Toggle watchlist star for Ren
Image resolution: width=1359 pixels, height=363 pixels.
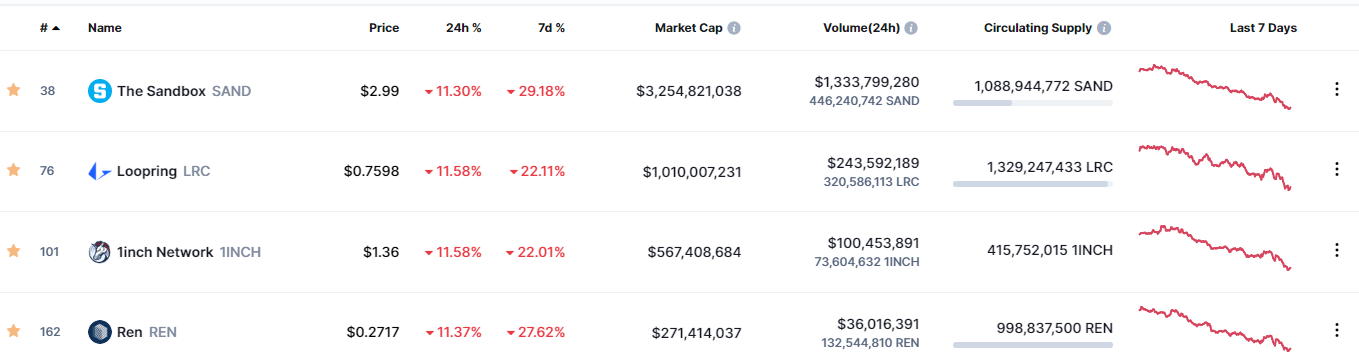click(x=13, y=331)
